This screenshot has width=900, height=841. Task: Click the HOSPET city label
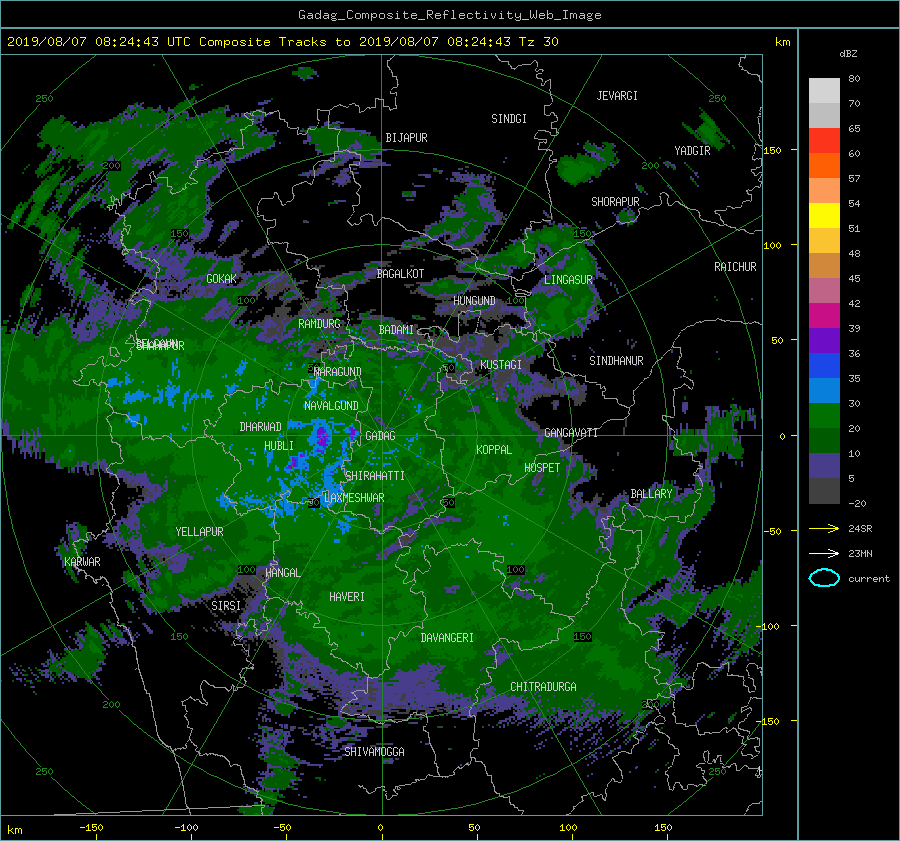[x=542, y=468]
